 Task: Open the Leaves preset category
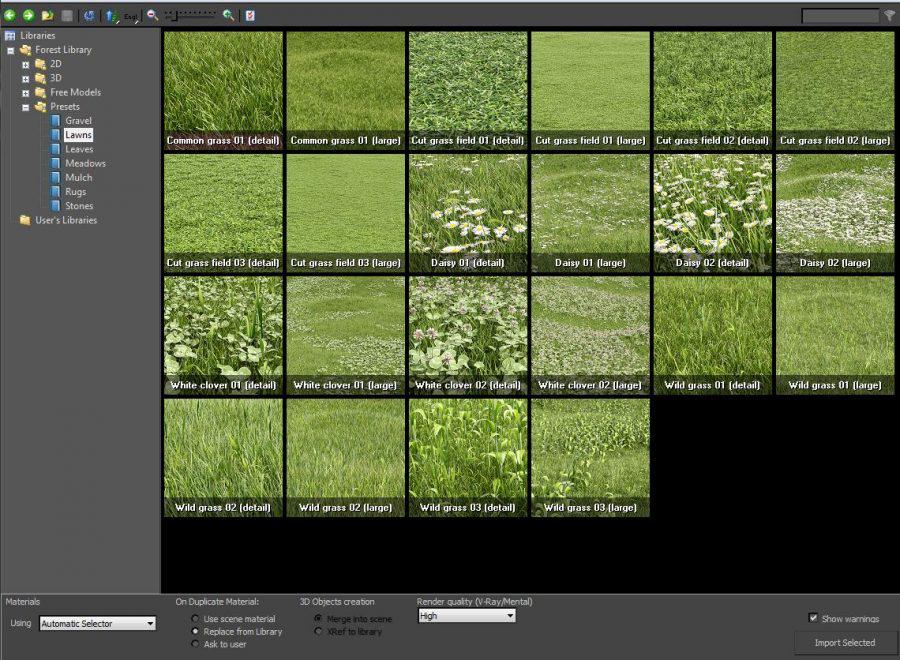79,149
